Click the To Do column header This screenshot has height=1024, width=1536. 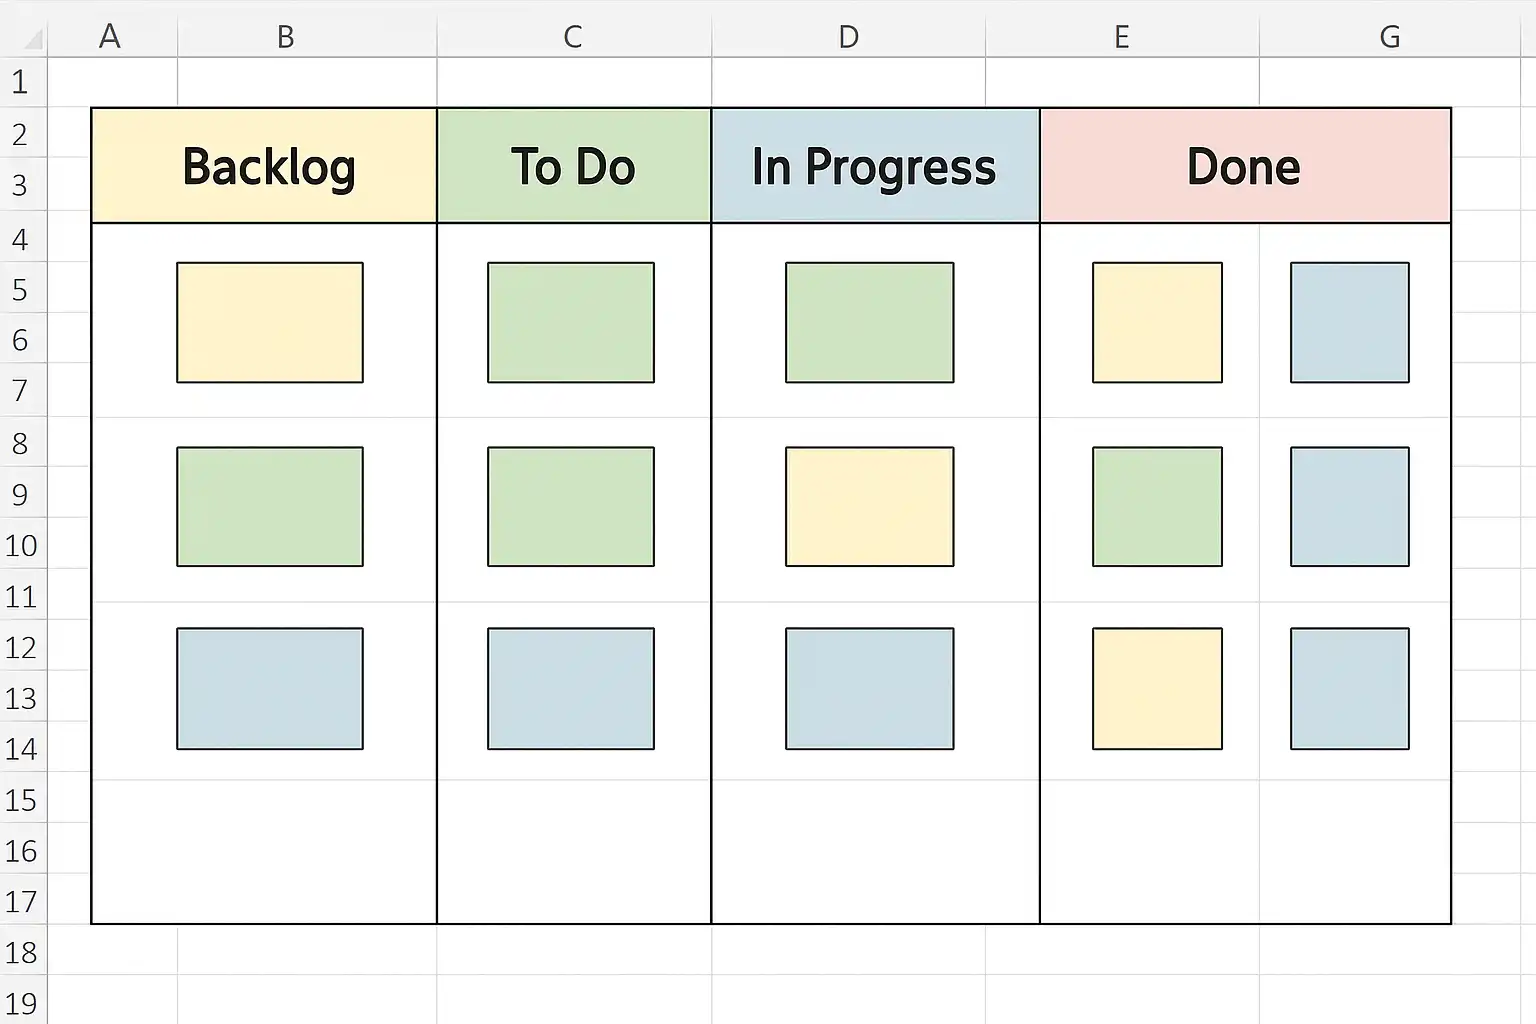[x=574, y=166]
